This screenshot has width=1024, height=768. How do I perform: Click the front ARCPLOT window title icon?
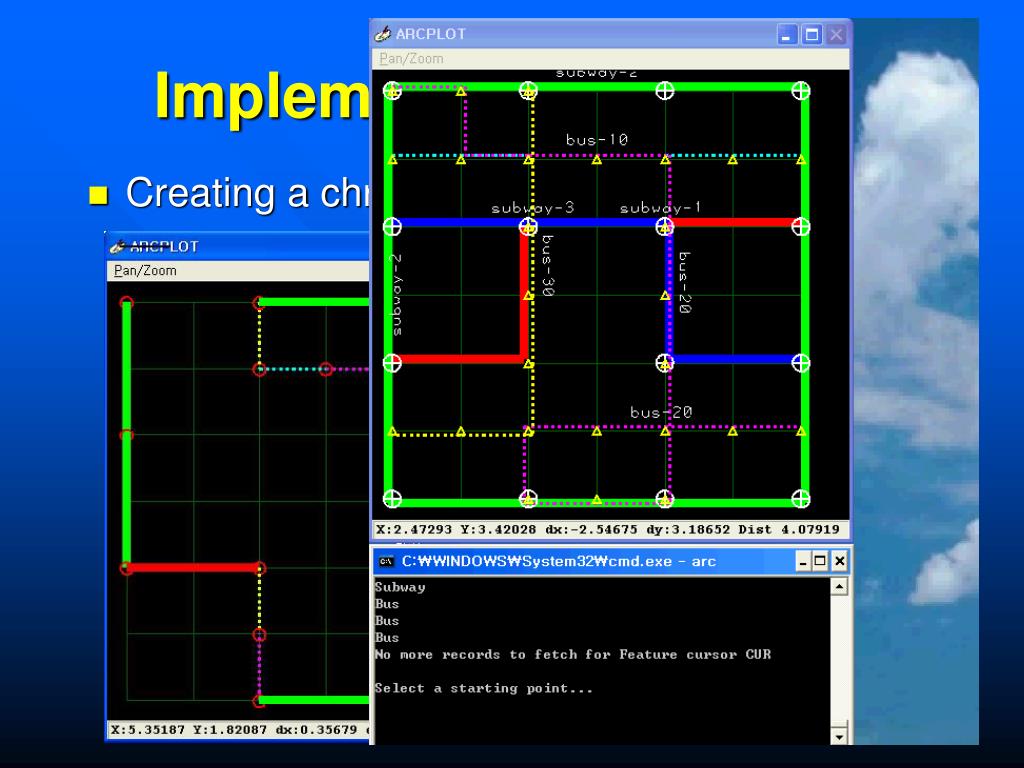[x=383, y=34]
